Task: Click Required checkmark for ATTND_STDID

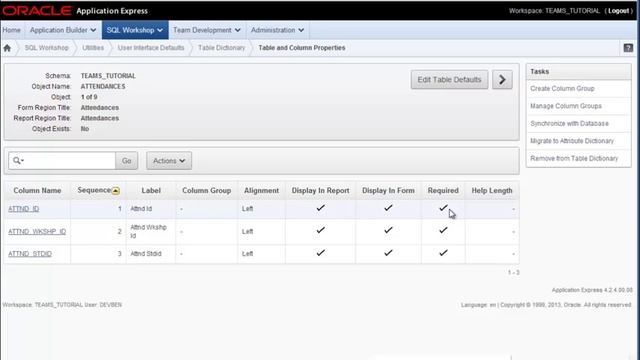Action: coord(443,253)
